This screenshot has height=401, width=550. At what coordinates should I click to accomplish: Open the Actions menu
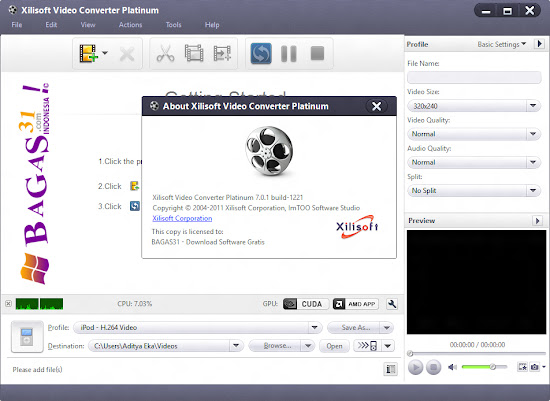(130, 25)
